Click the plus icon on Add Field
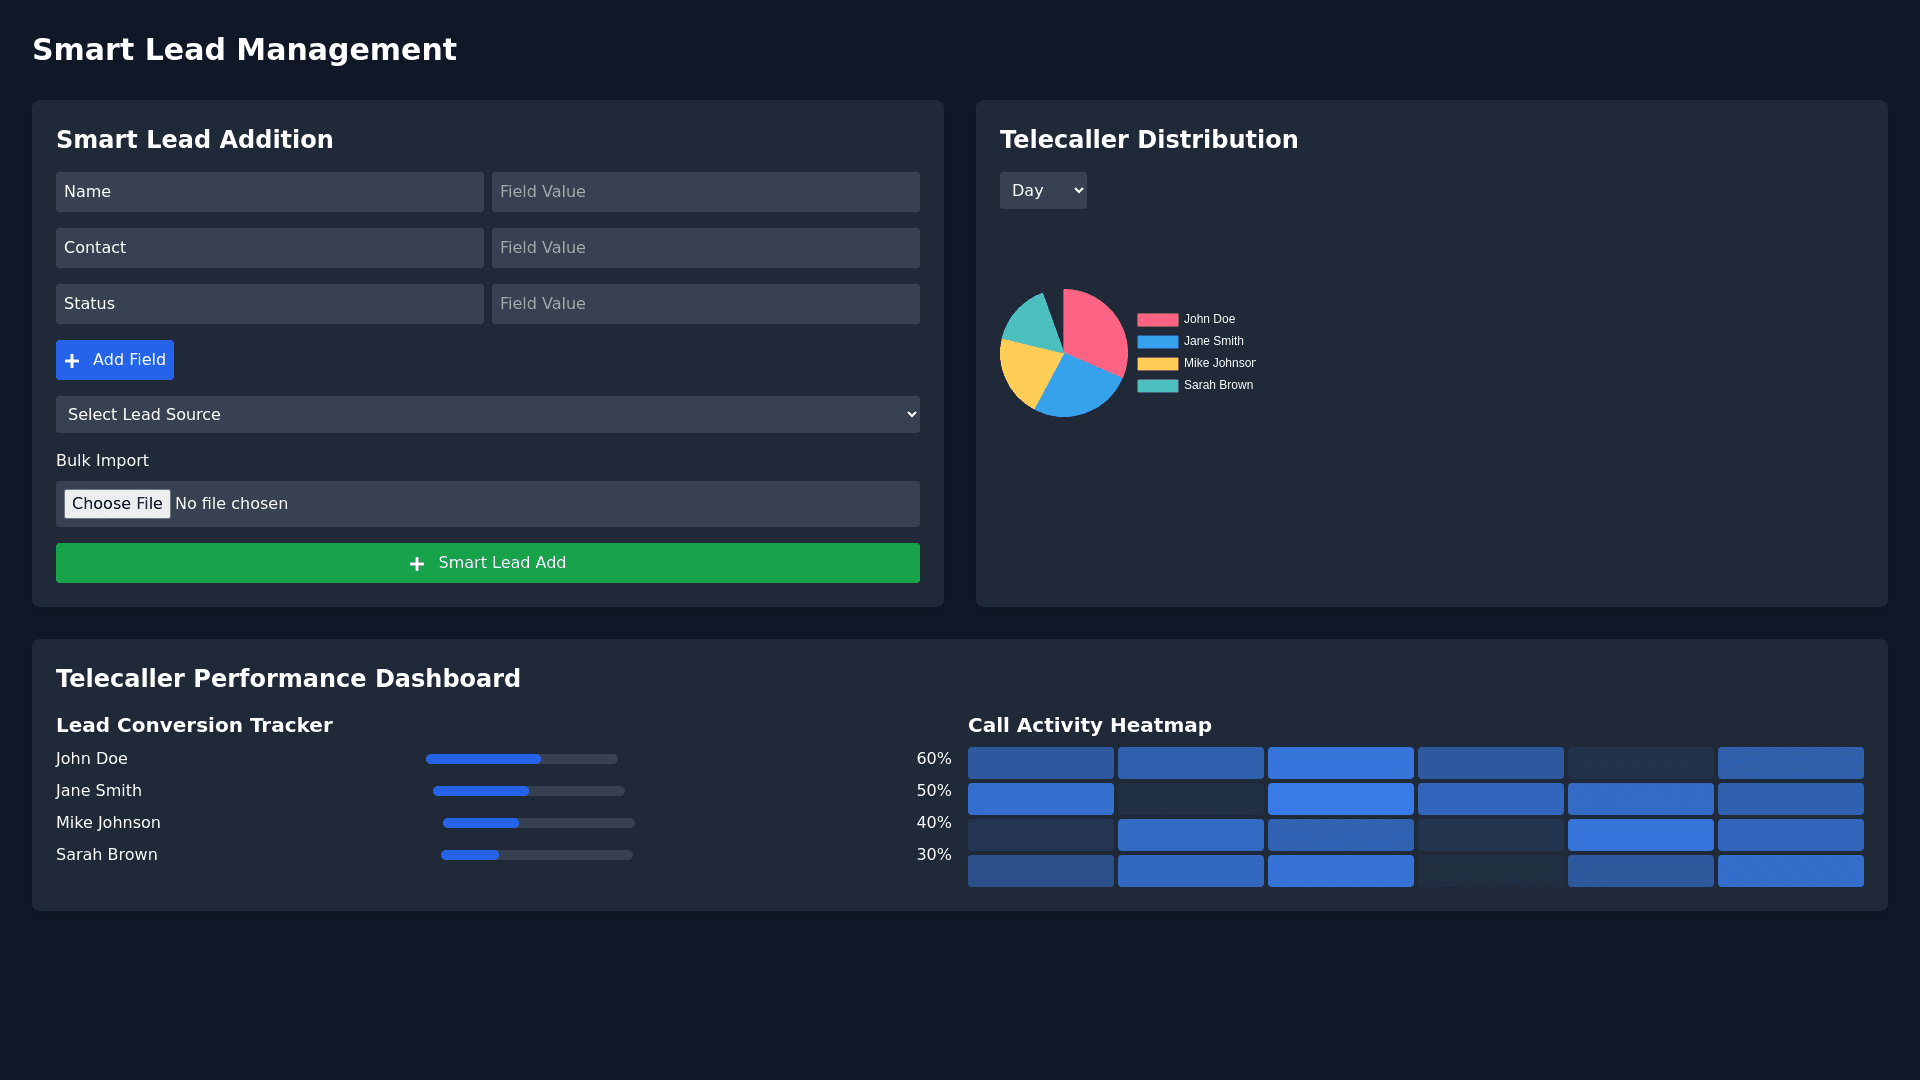Viewport: 1920px width, 1080px height. coord(72,361)
